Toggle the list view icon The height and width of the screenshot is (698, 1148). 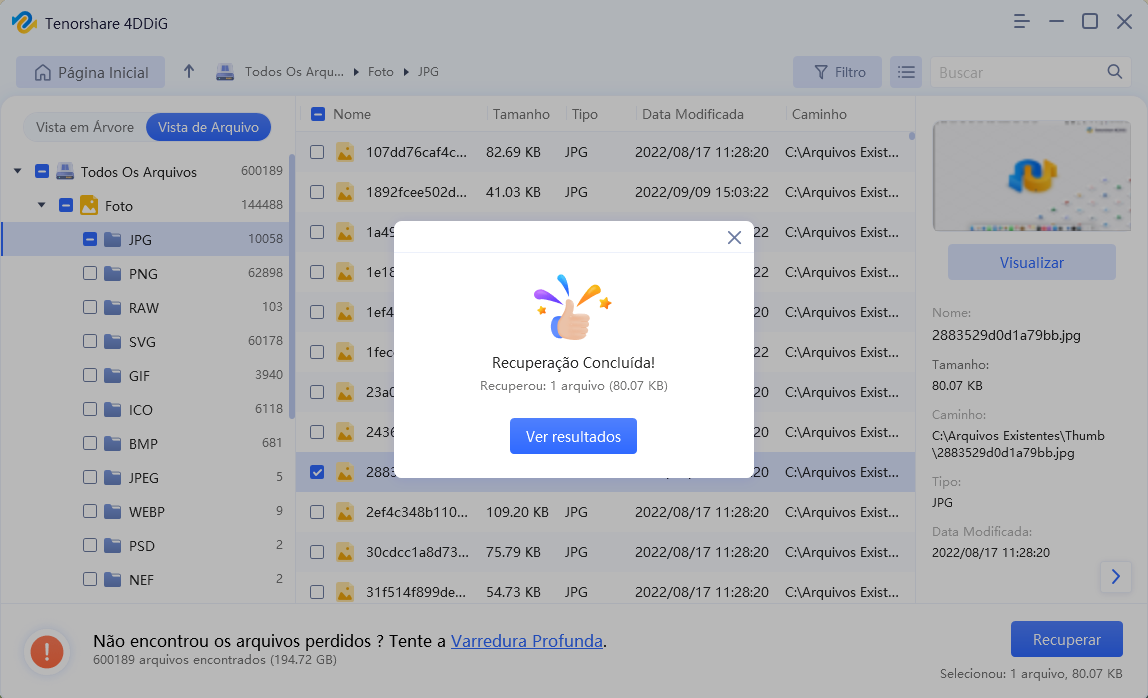(x=906, y=72)
